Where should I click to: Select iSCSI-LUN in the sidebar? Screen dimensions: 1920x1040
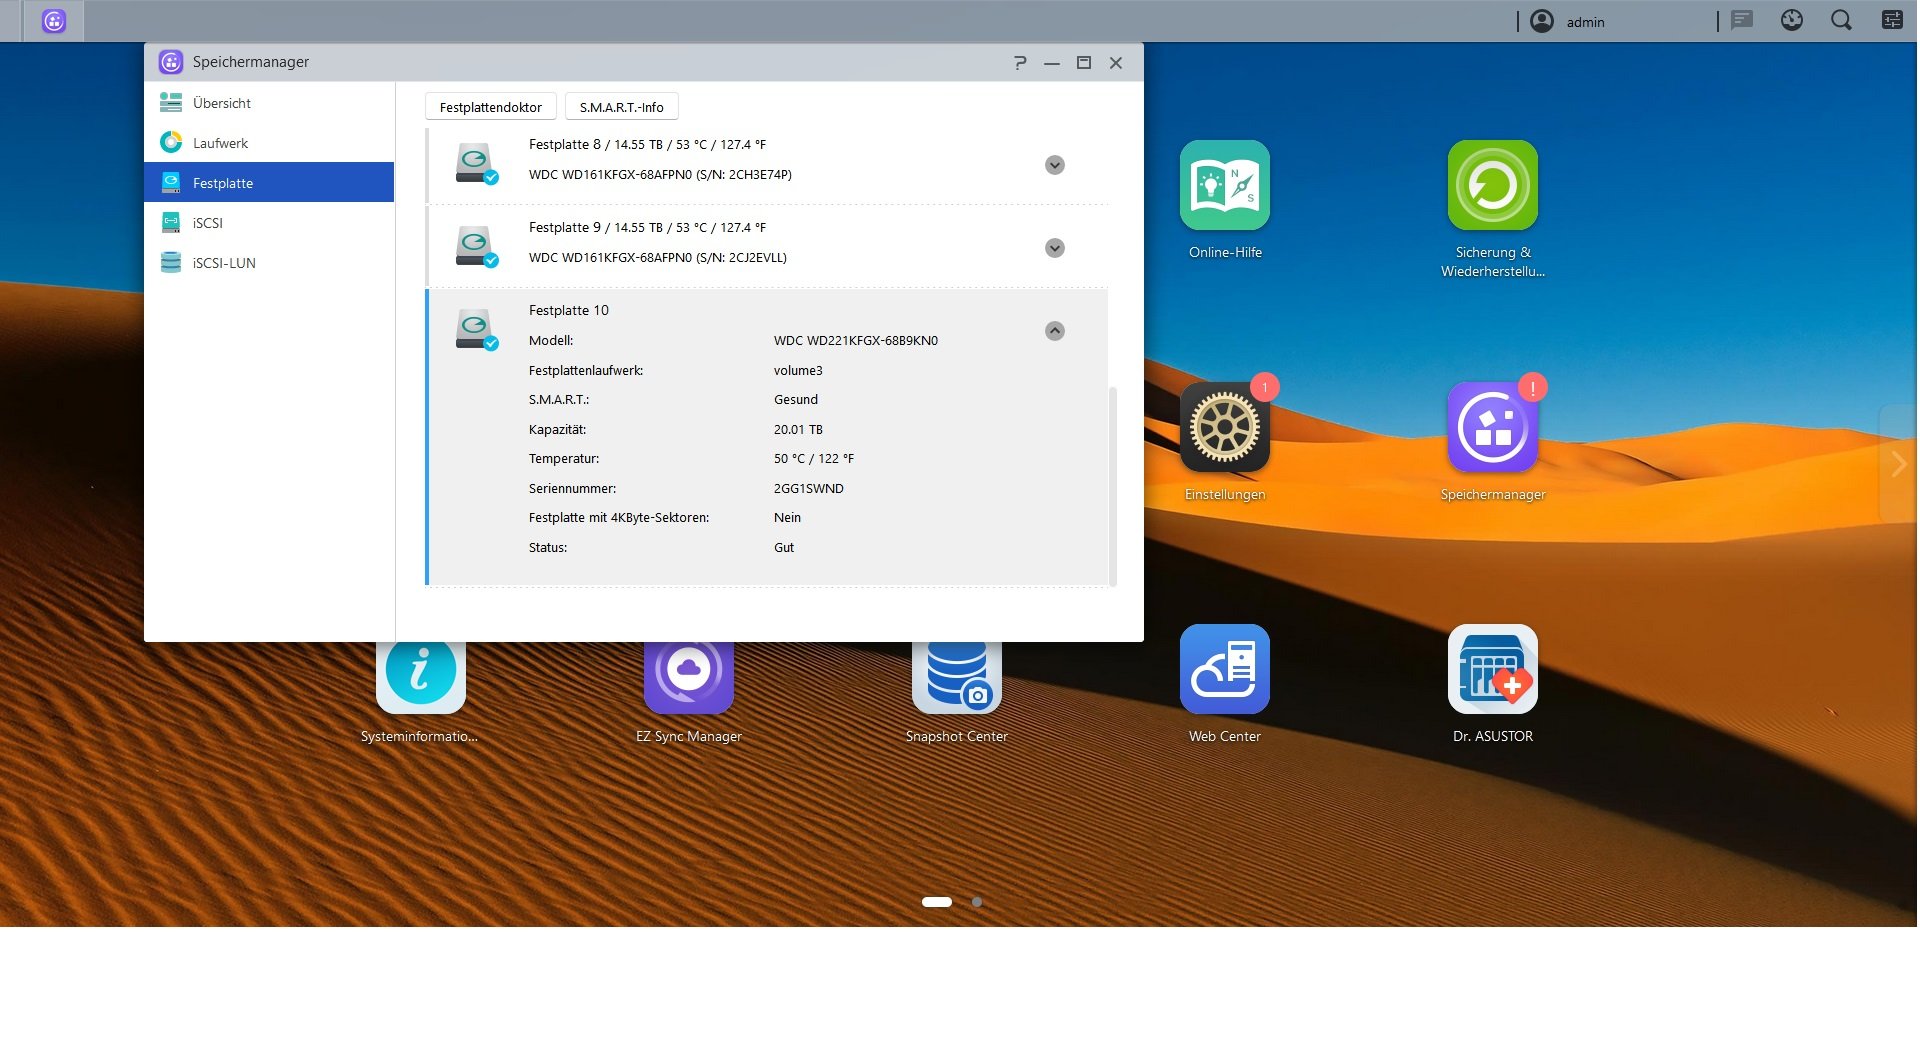coord(269,263)
